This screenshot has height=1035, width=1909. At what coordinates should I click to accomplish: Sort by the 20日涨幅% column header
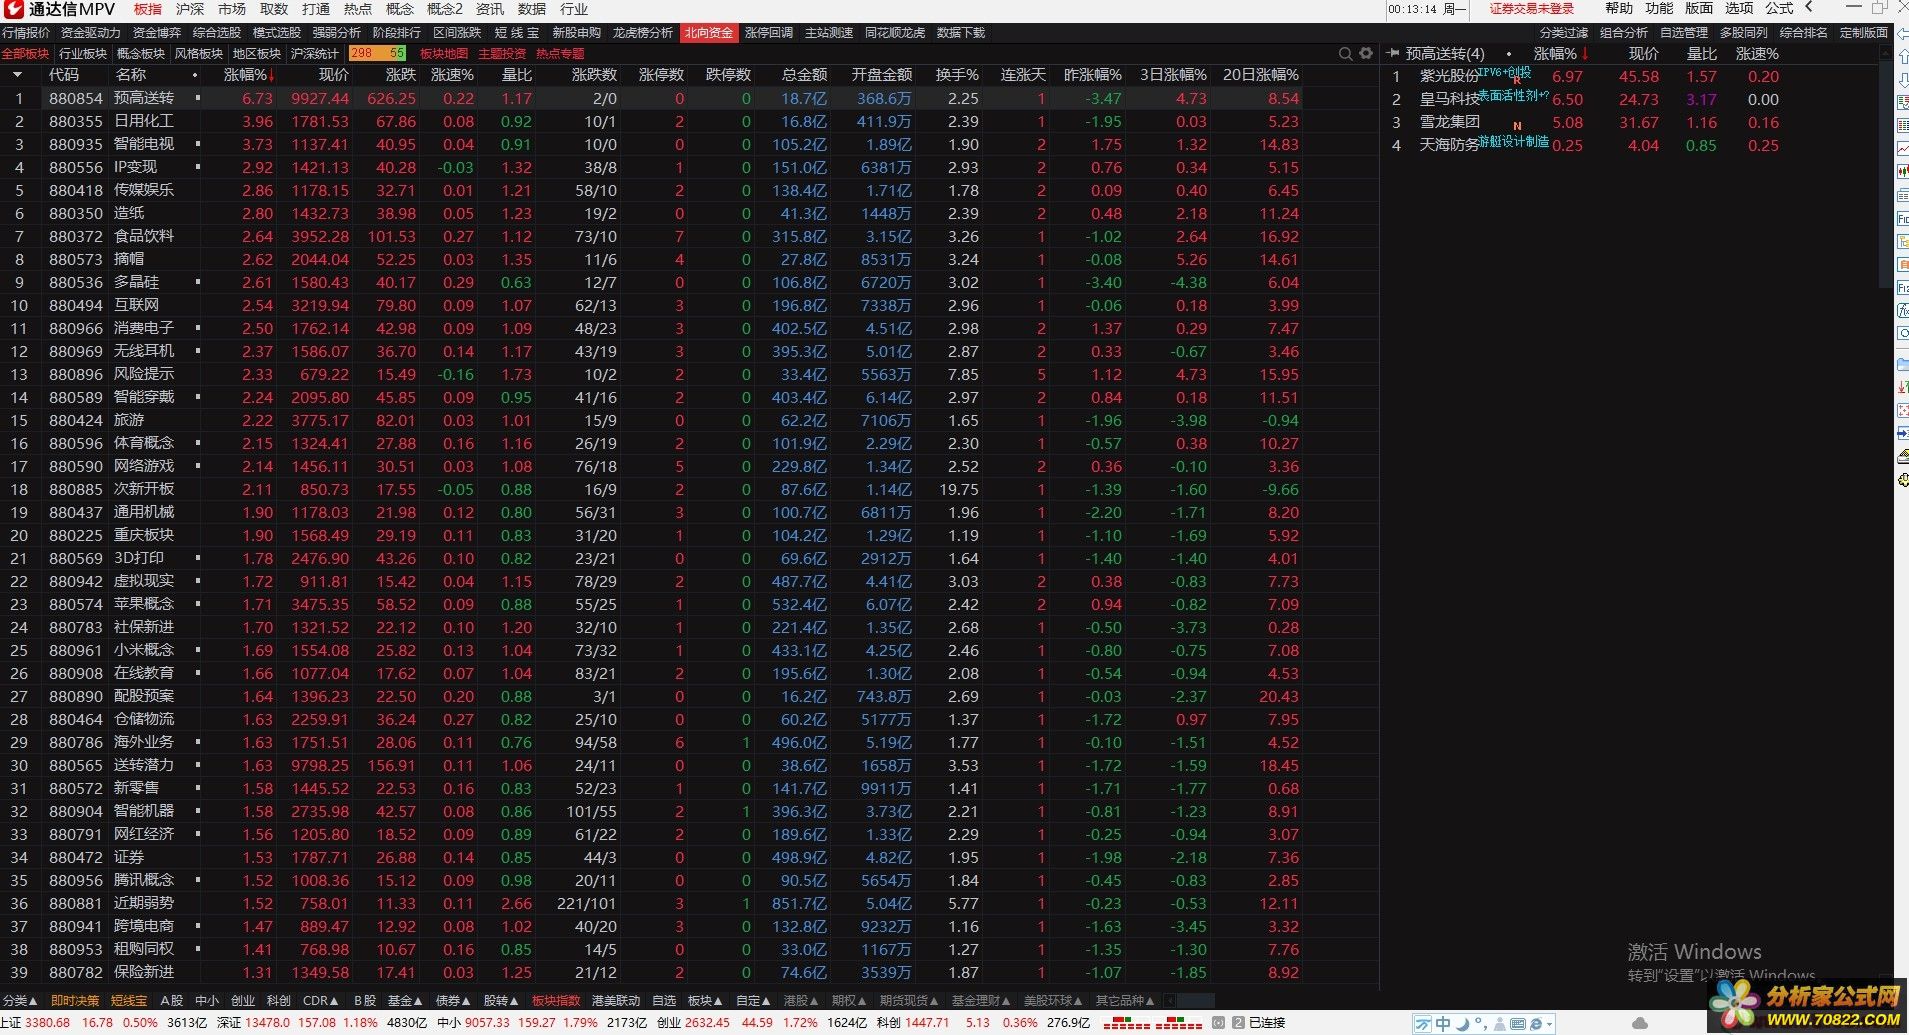[1260, 75]
